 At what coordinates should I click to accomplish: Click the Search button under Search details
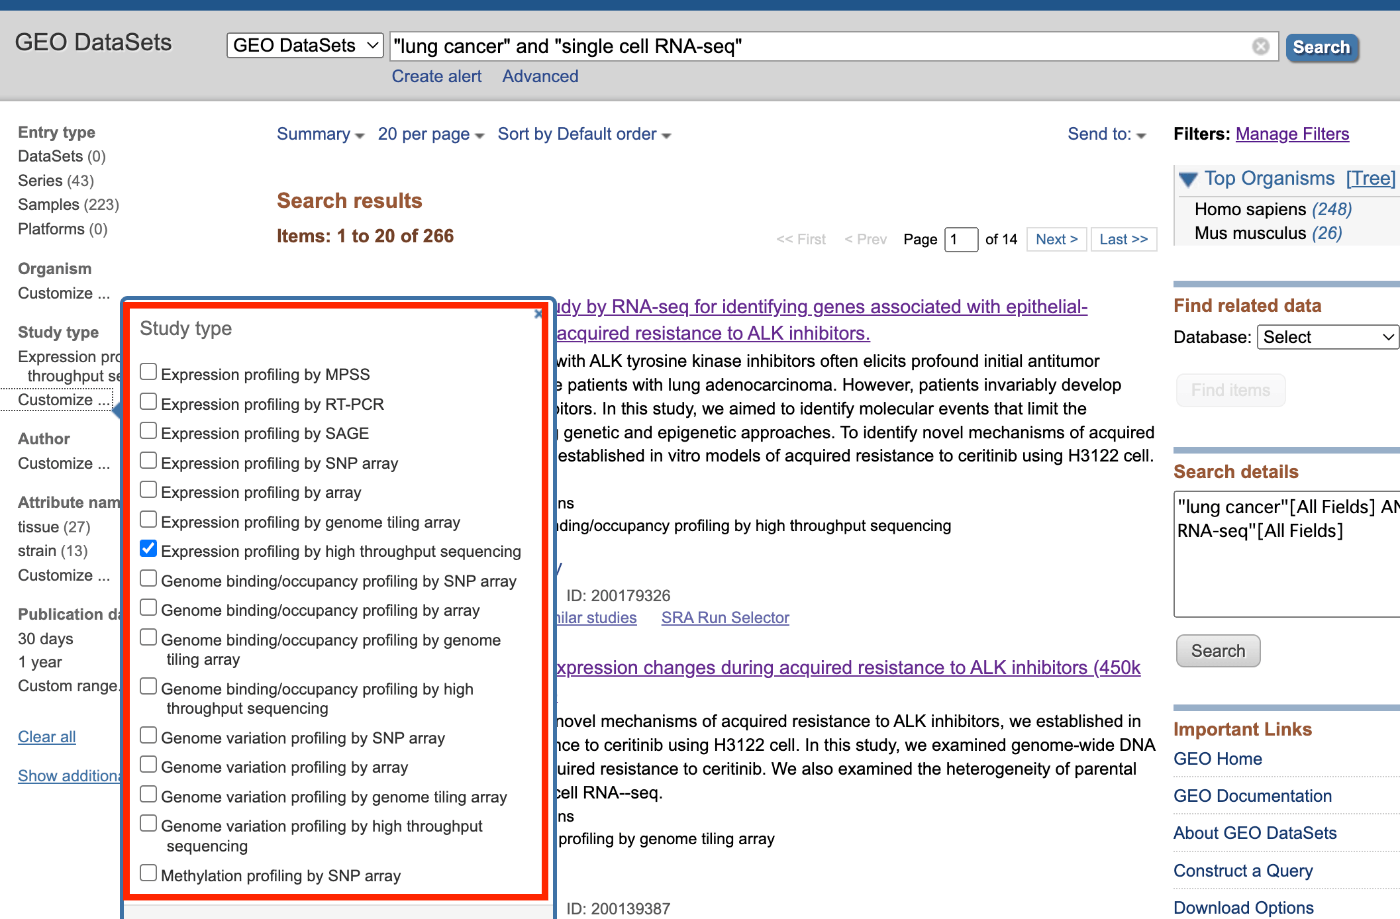1218,651
